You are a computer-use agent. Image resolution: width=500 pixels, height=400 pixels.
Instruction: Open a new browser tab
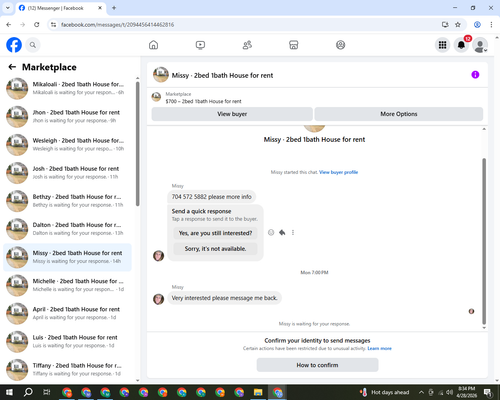tap(114, 8)
